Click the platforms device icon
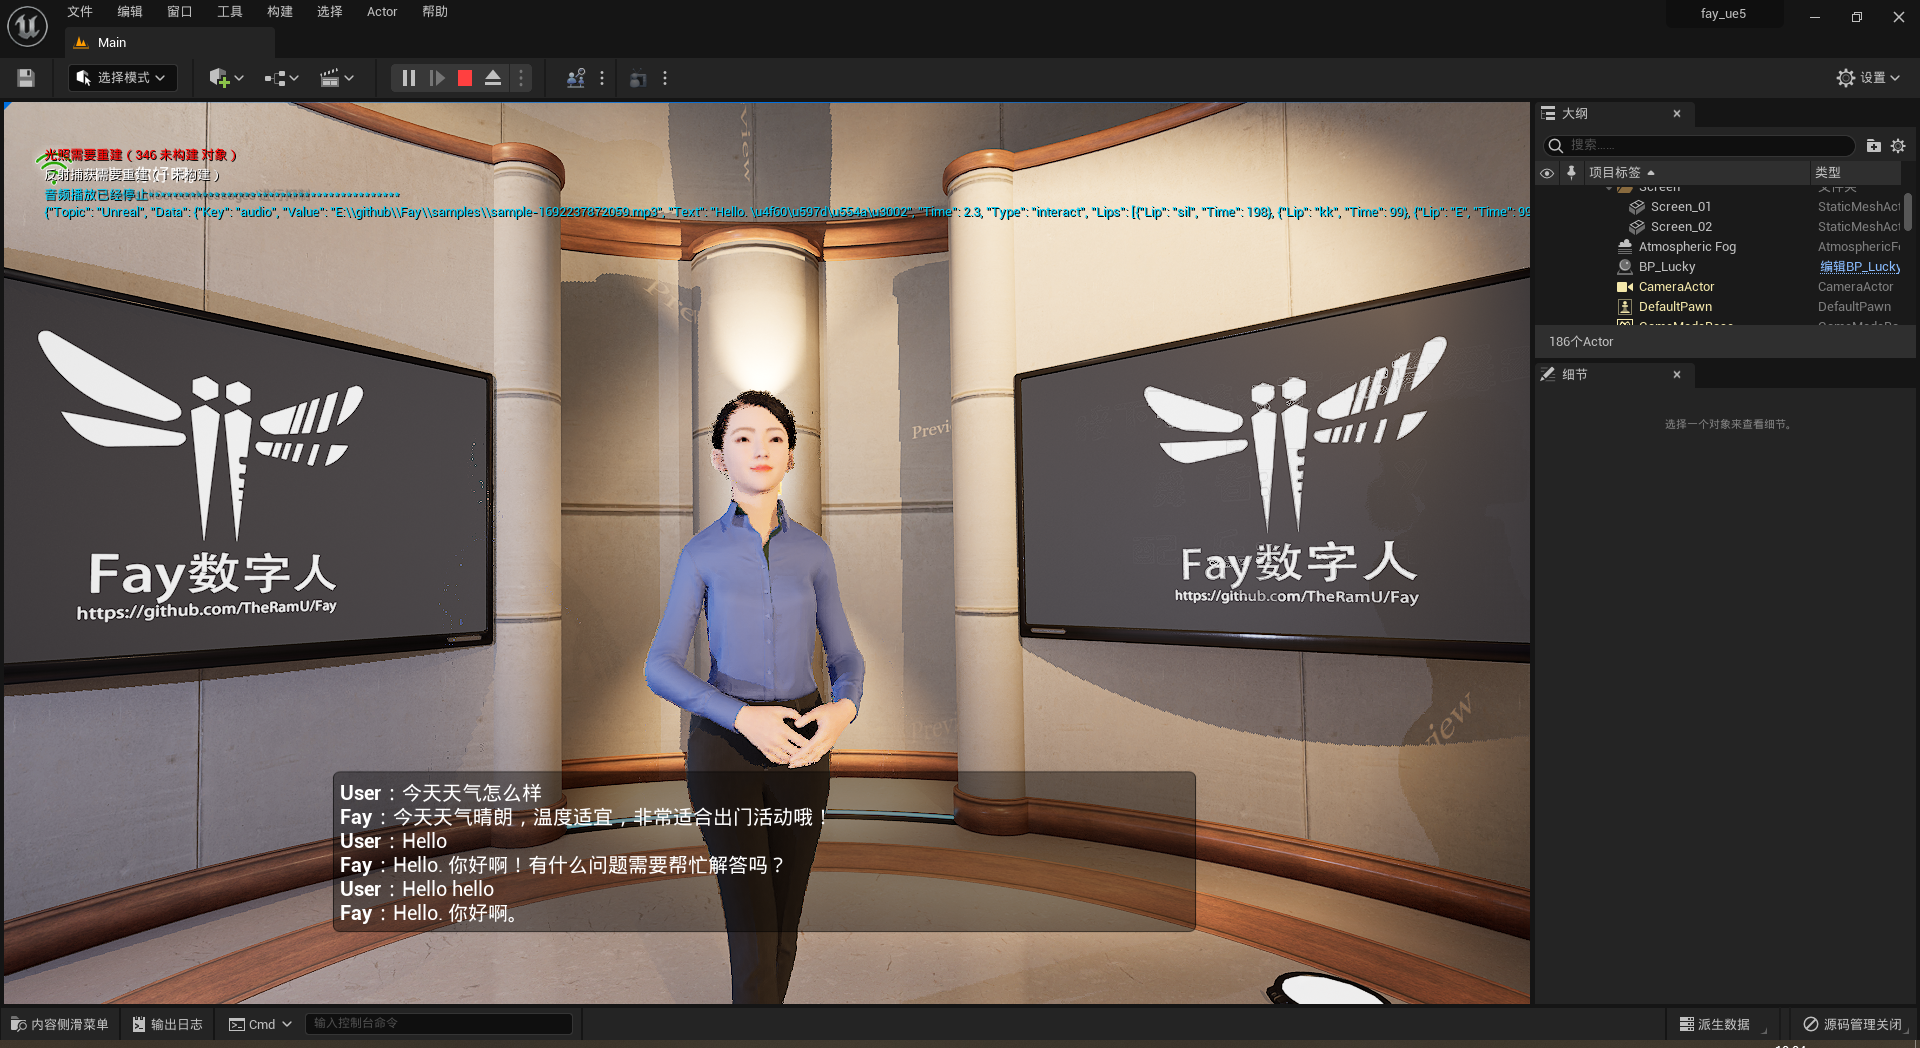The image size is (1920, 1048). coord(638,78)
